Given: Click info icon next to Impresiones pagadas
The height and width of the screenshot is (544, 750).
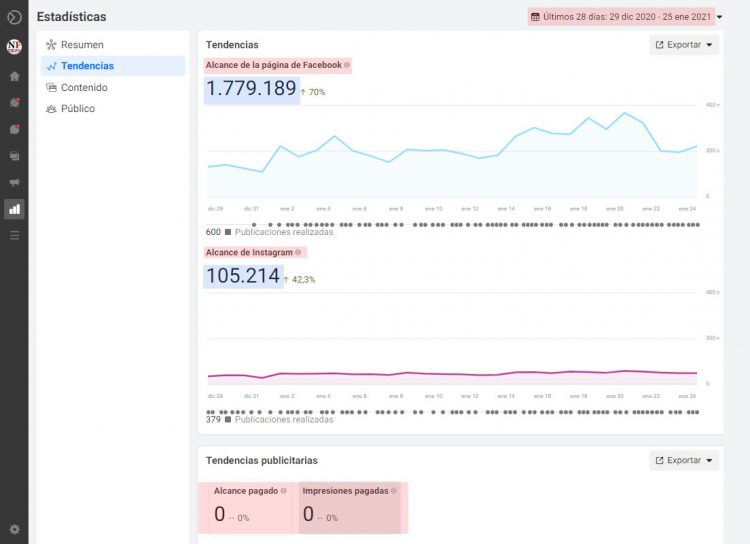Looking at the screenshot, I should 394,491.
